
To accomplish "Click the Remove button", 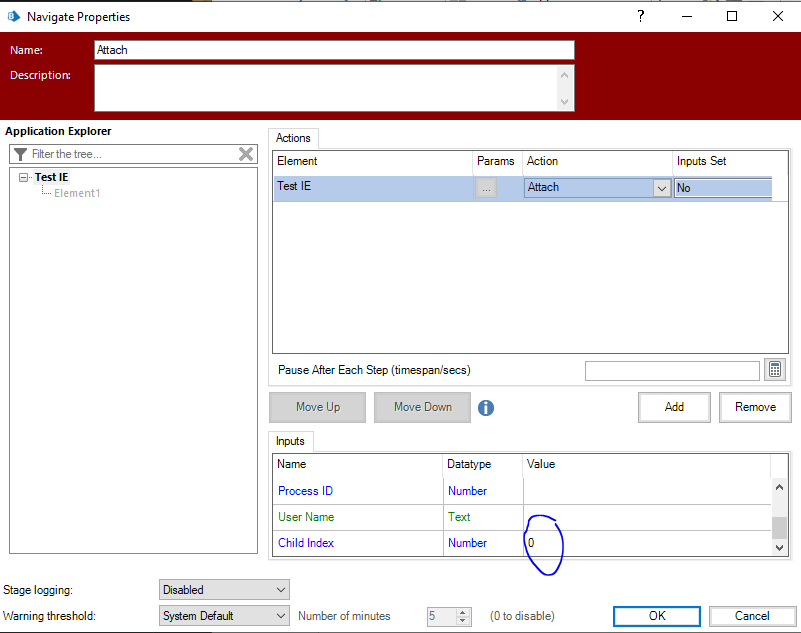I will pyautogui.click(x=755, y=407).
